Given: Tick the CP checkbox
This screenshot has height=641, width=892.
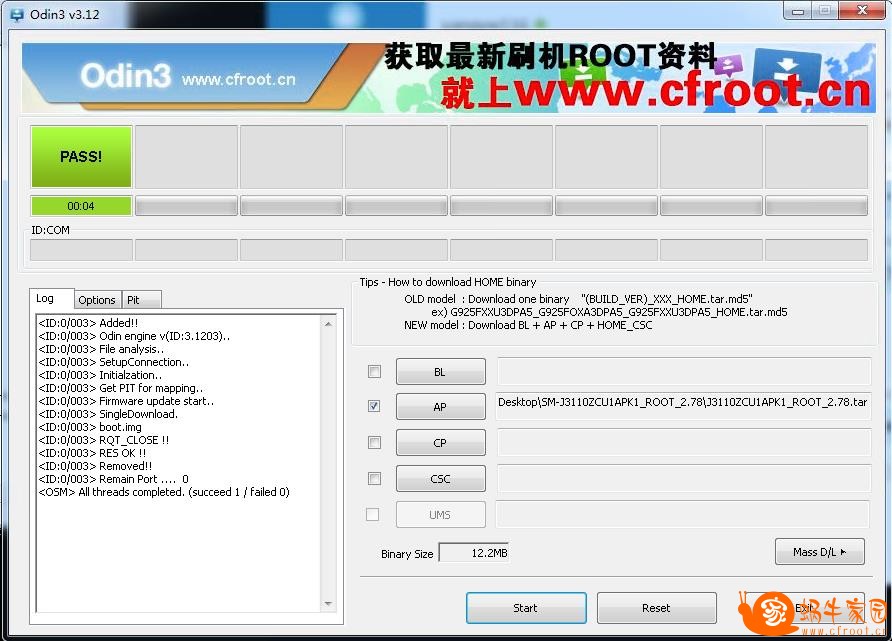Looking at the screenshot, I should [x=374, y=442].
